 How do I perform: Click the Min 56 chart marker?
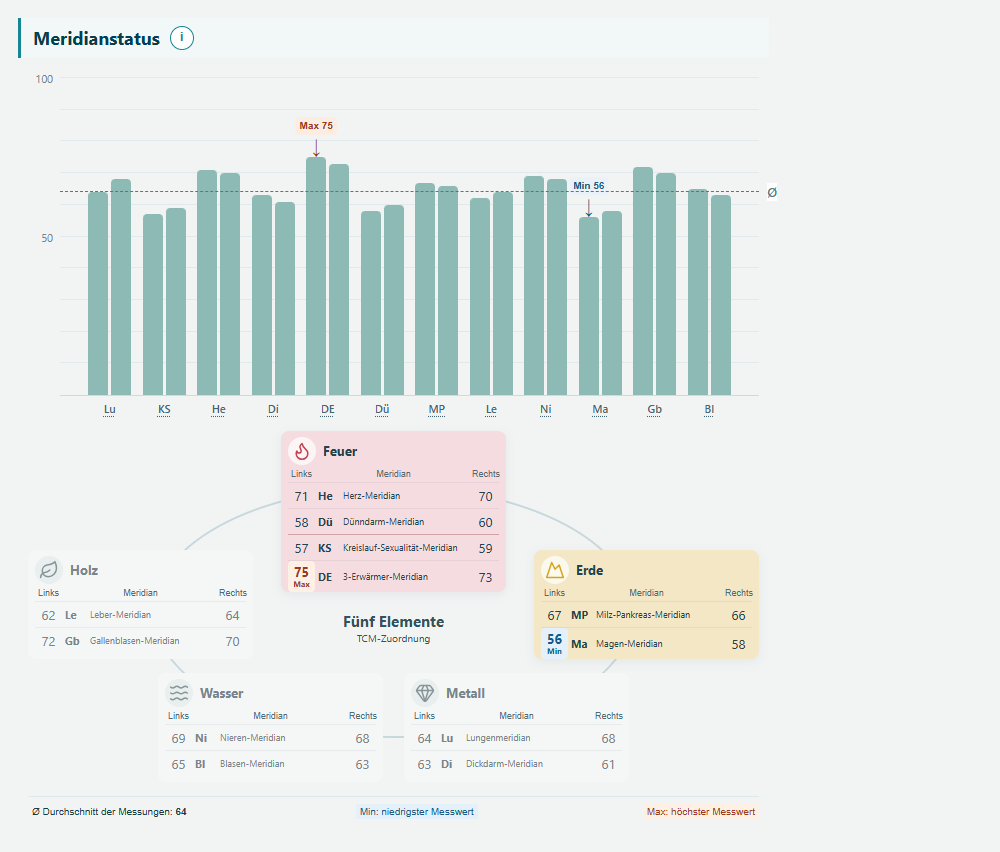[588, 186]
